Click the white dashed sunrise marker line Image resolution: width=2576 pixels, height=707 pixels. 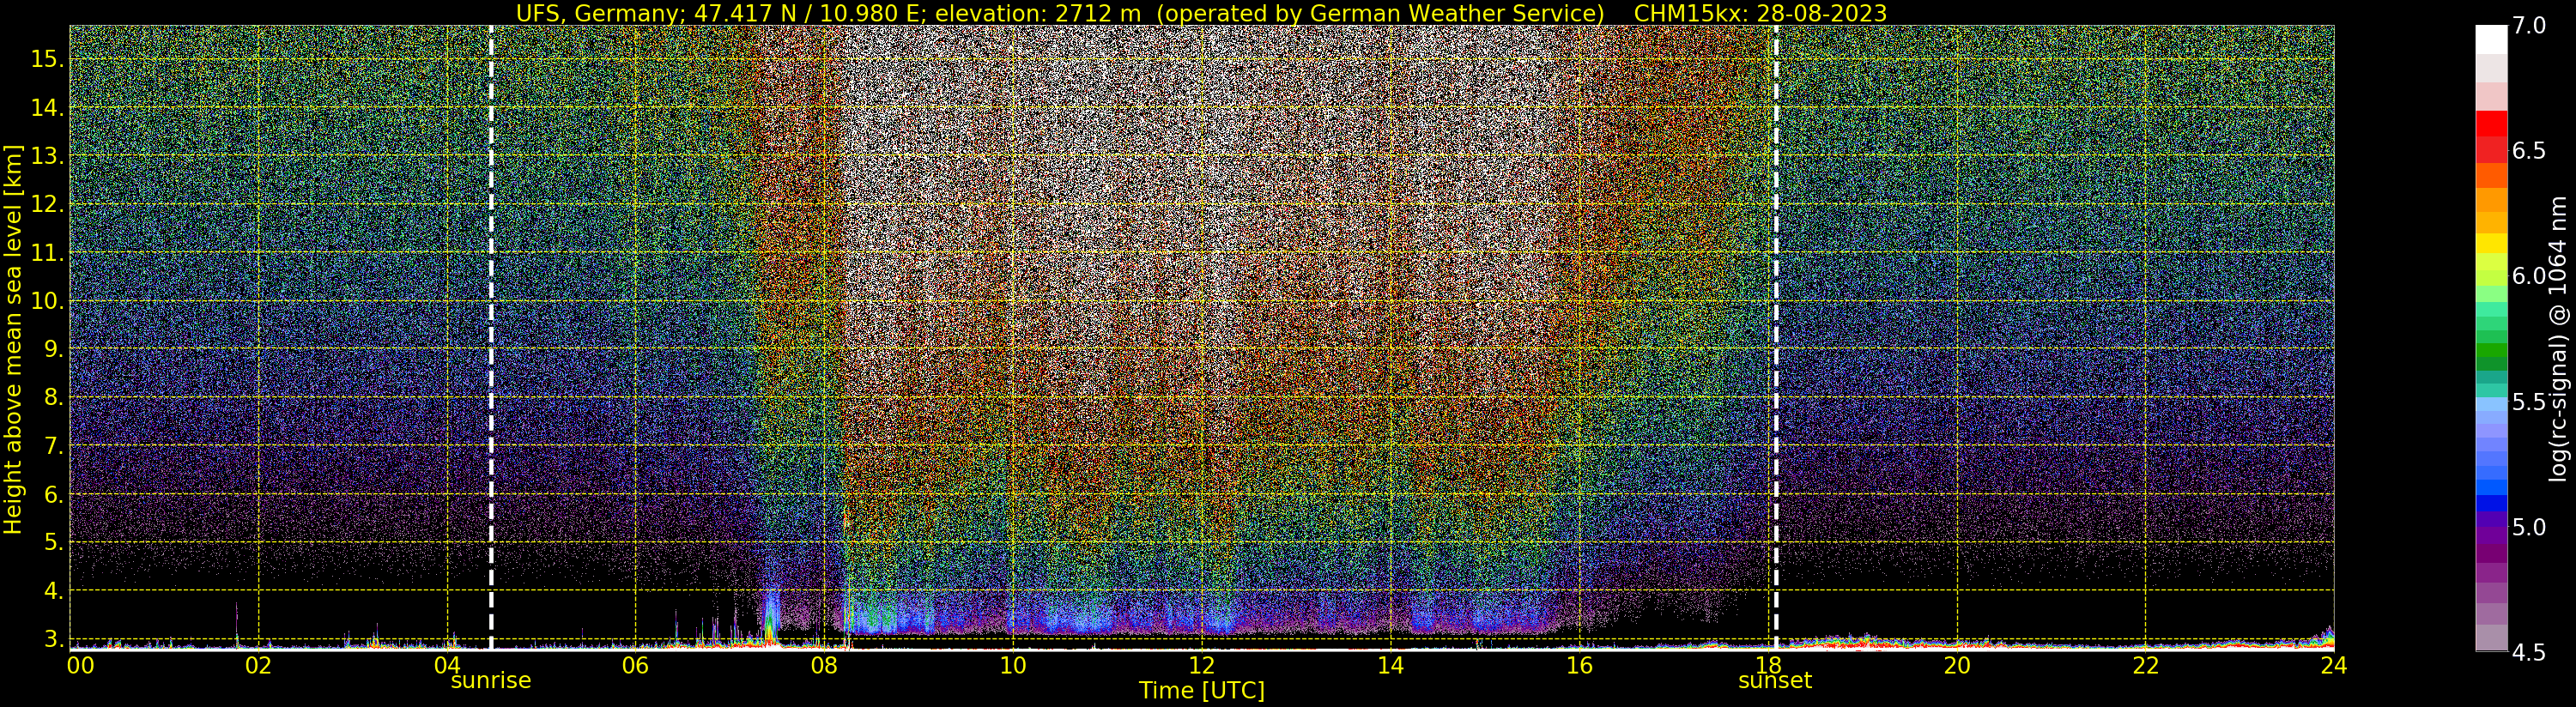(491, 337)
